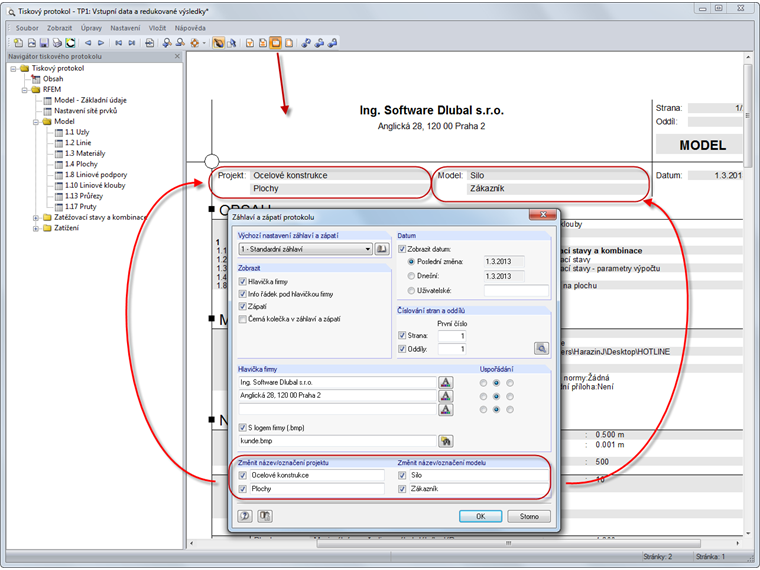Open the Soubor menu

pyautogui.click(x=27, y=28)
